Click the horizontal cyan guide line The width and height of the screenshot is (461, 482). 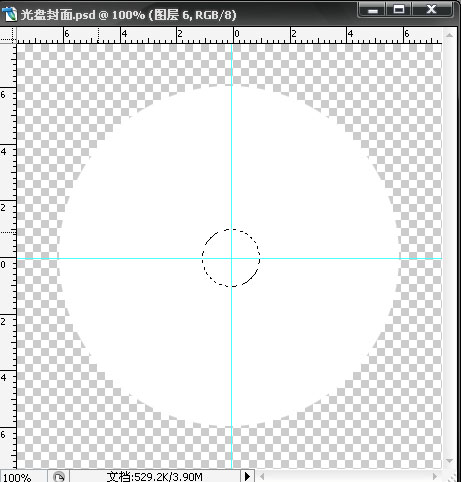pos(133,258)
